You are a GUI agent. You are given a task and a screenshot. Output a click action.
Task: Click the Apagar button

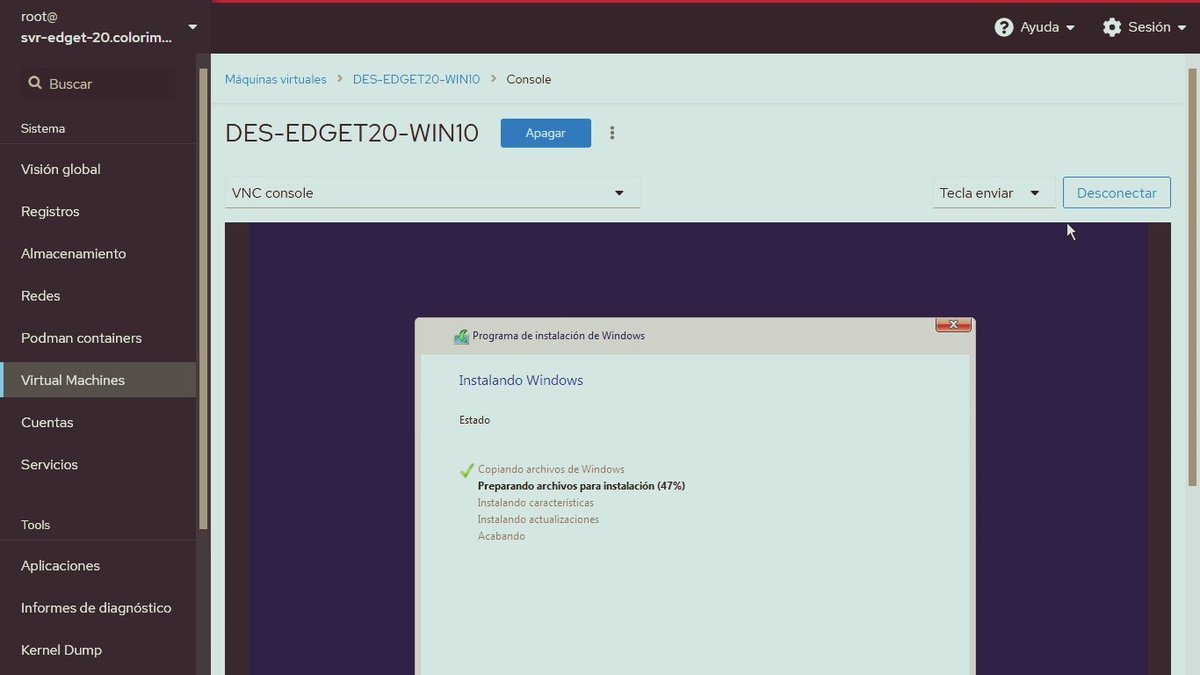(545, 133)
